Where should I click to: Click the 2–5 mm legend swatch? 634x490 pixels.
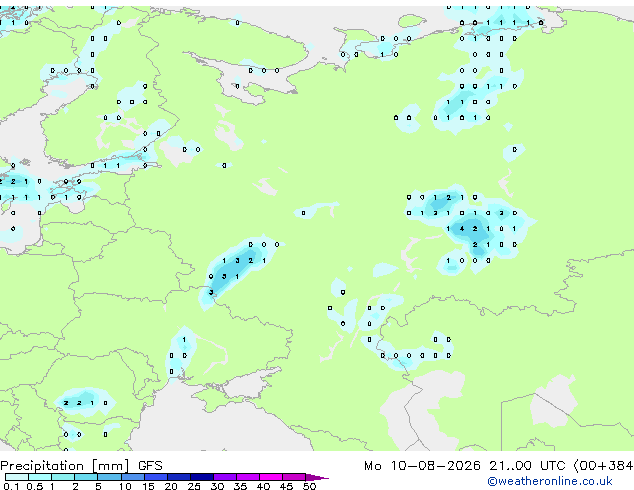pyautogui.click(x=86, y=477)
